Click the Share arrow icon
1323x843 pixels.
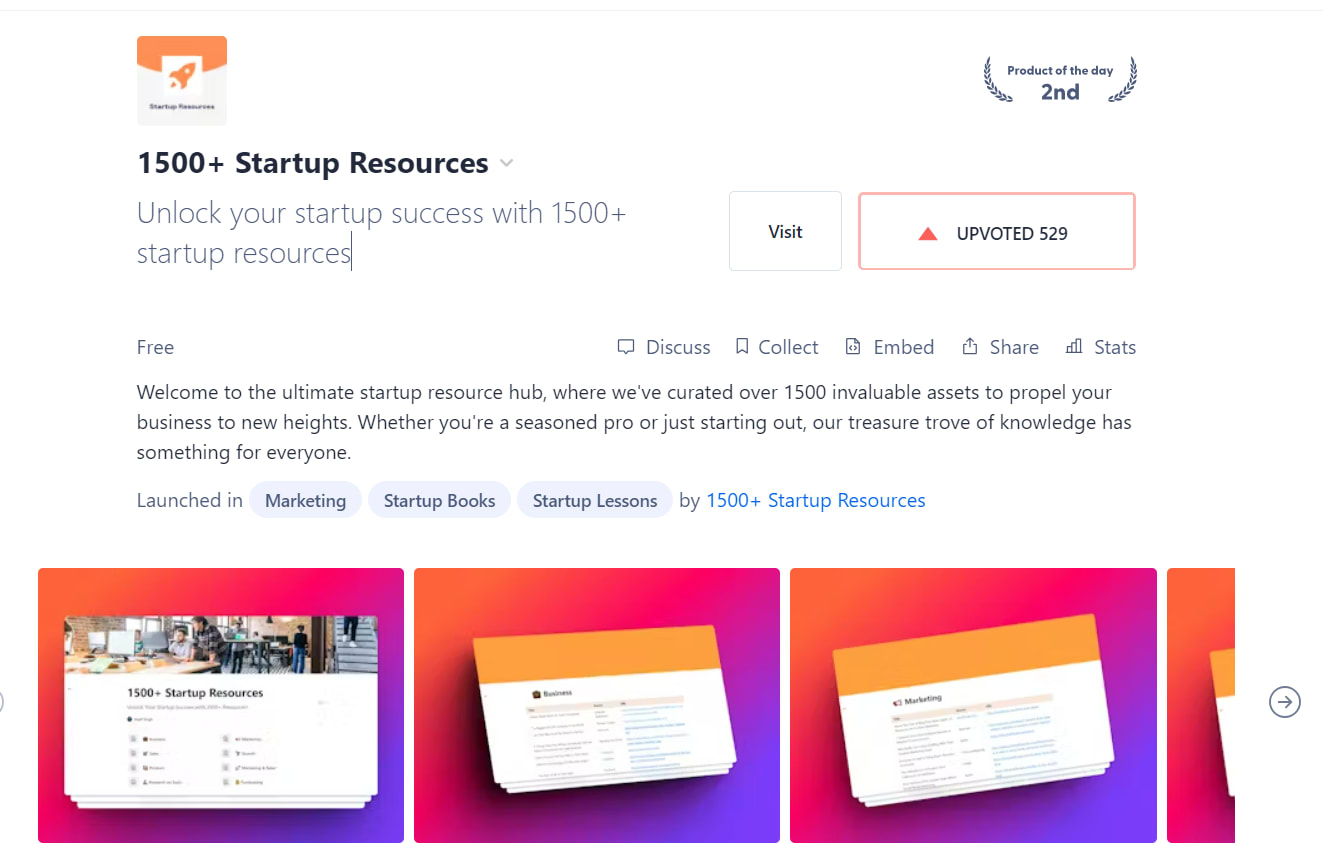click(x=970, y=347)
